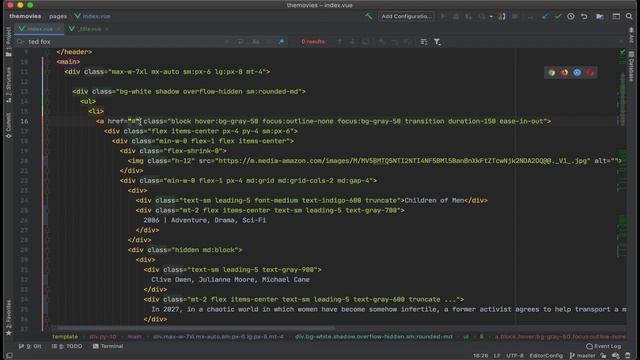Open search history via find-bar magnifier
This screenshot has height=360, width=640.
20,42
